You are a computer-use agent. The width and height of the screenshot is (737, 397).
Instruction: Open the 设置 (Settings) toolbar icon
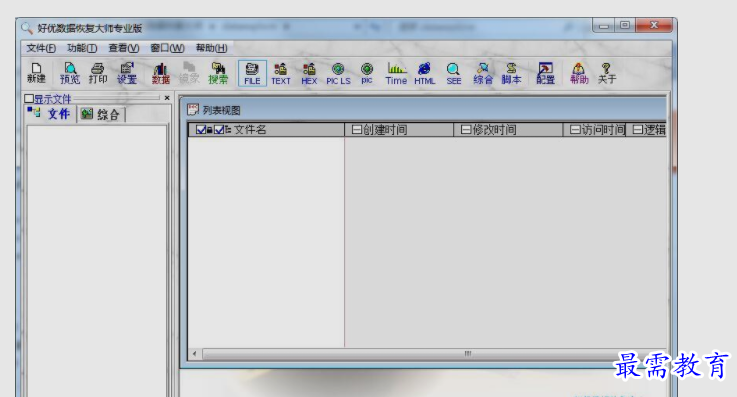[x=127, y=73]
